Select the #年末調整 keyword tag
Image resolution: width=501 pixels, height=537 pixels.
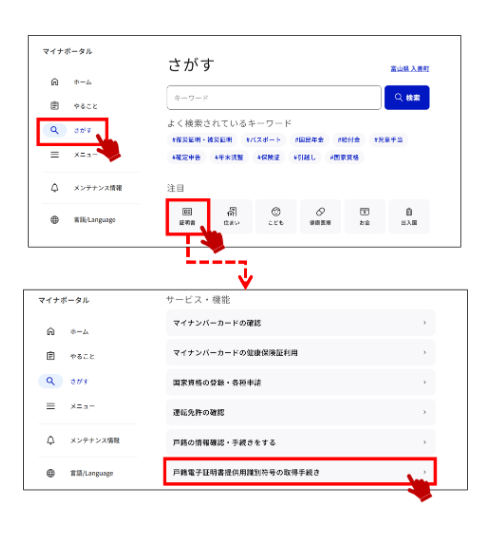pos(229,158)
